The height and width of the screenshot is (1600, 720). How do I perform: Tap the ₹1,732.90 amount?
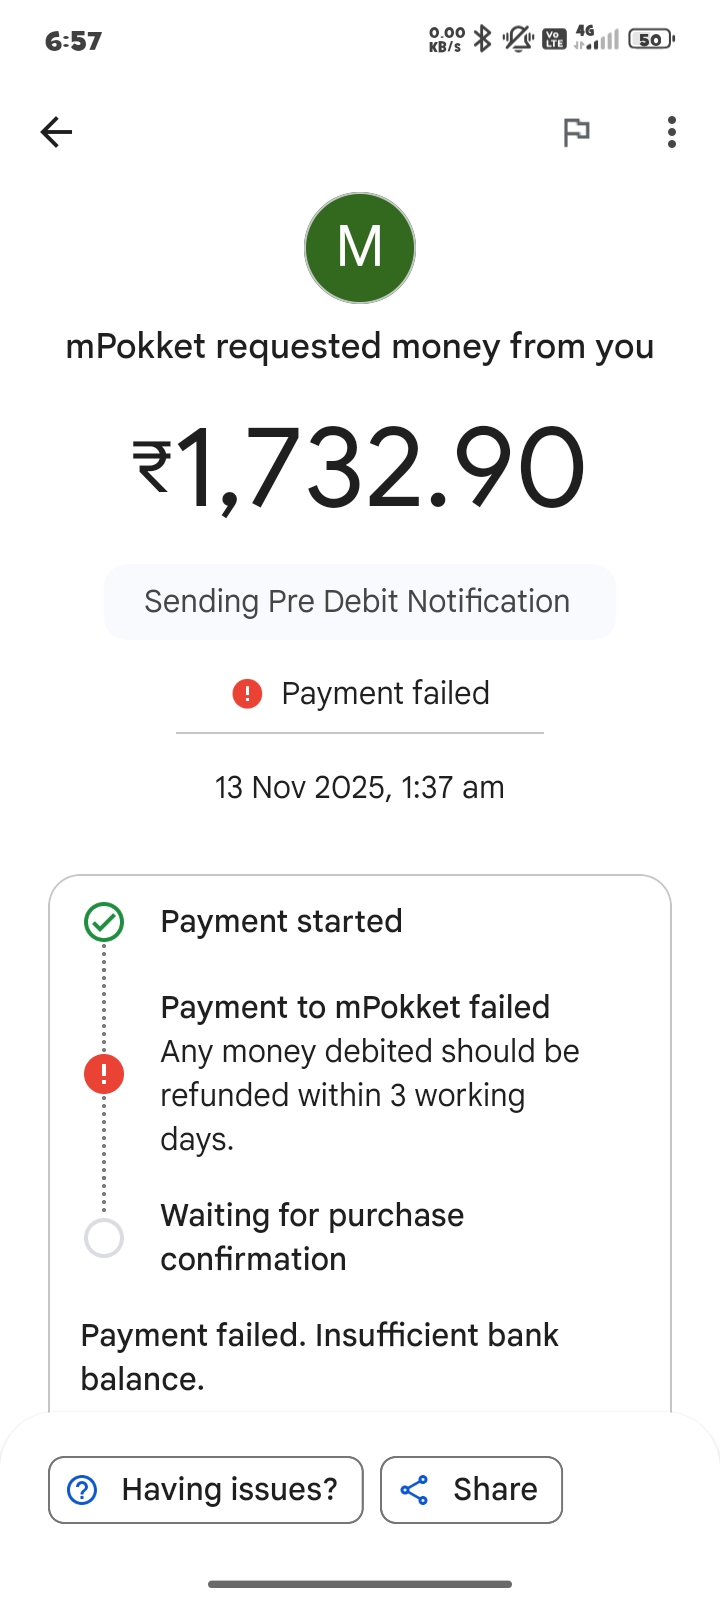pyautogui.click(x=360, y=468)
